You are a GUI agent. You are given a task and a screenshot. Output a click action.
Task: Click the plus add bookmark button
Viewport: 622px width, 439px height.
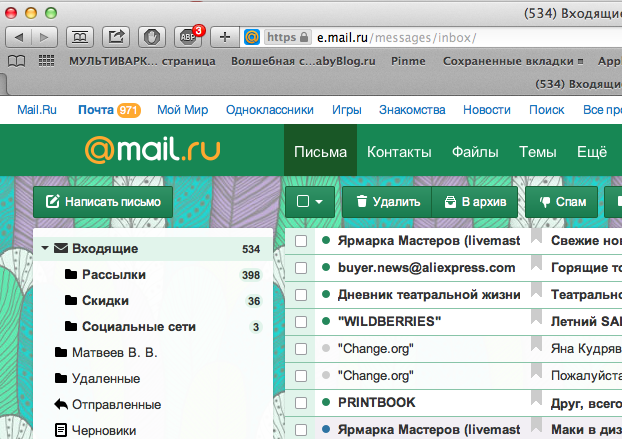click(x=224, y=37)
